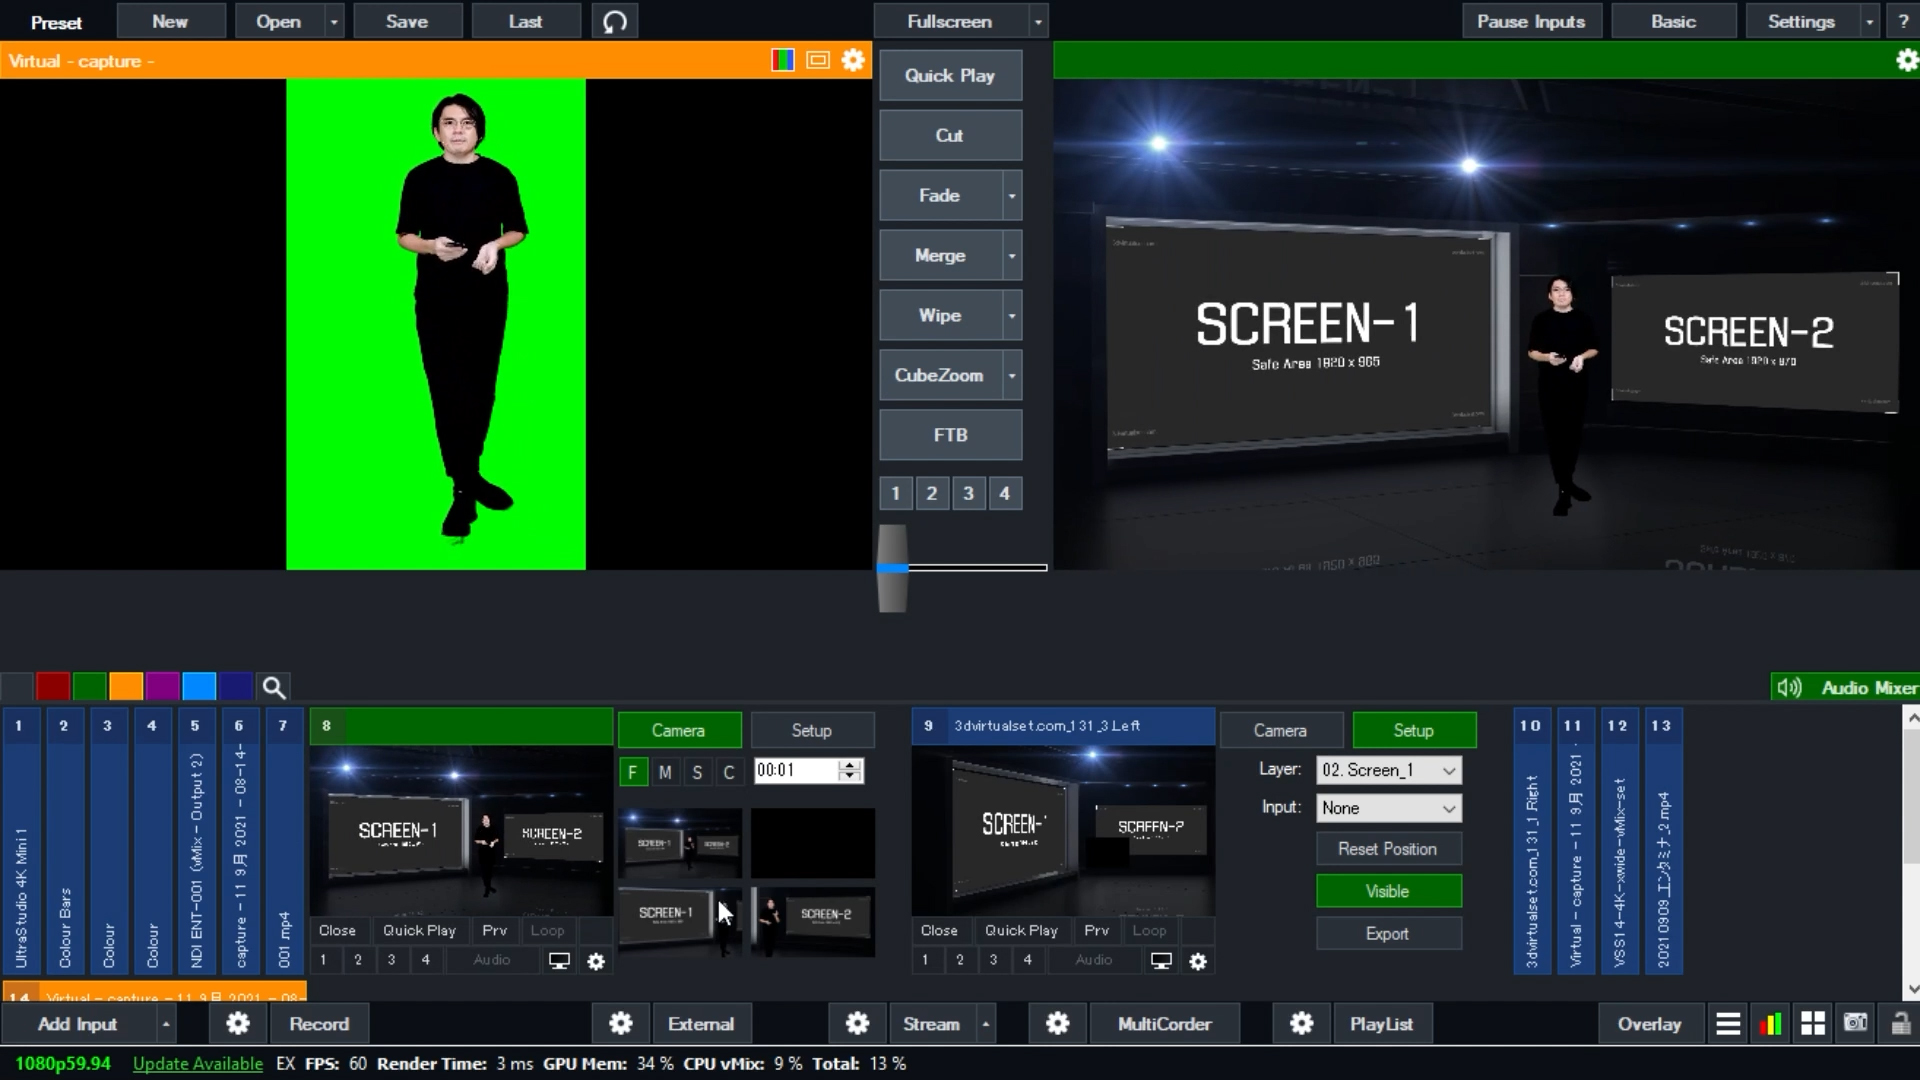Open streaming settings gear beside Stream

coord(857,1024)
